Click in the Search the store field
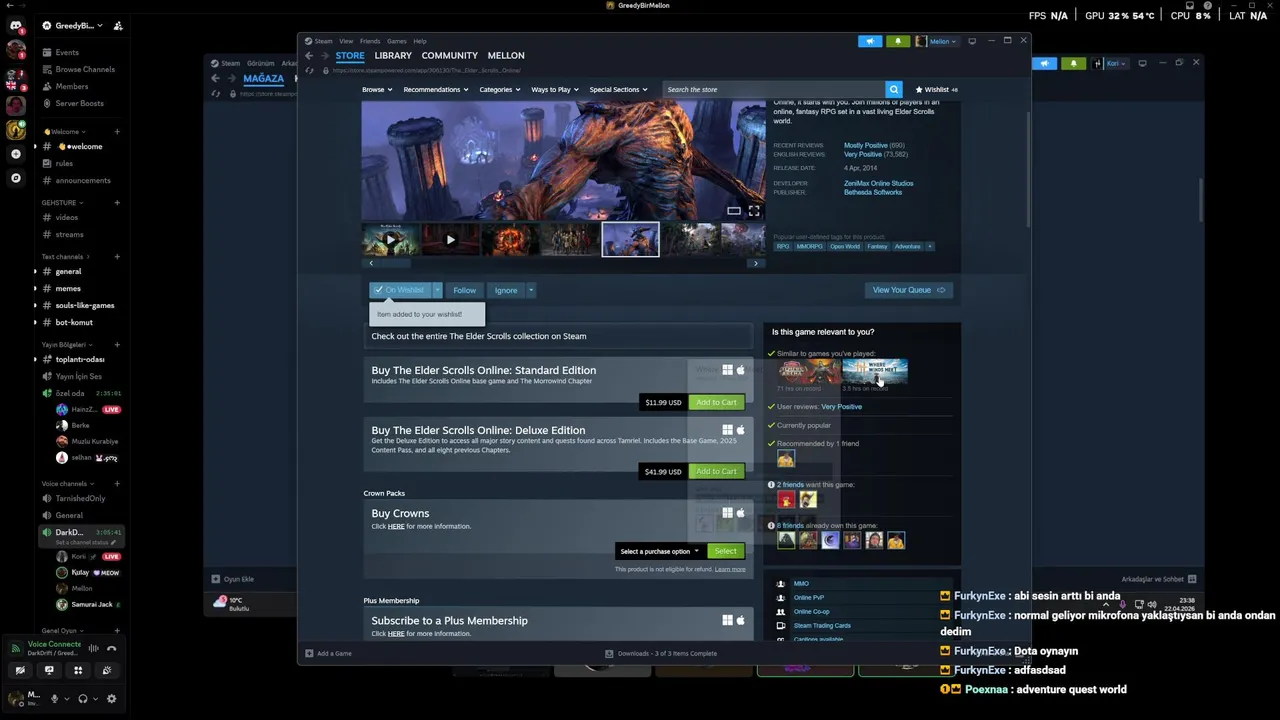 point(773,89)
